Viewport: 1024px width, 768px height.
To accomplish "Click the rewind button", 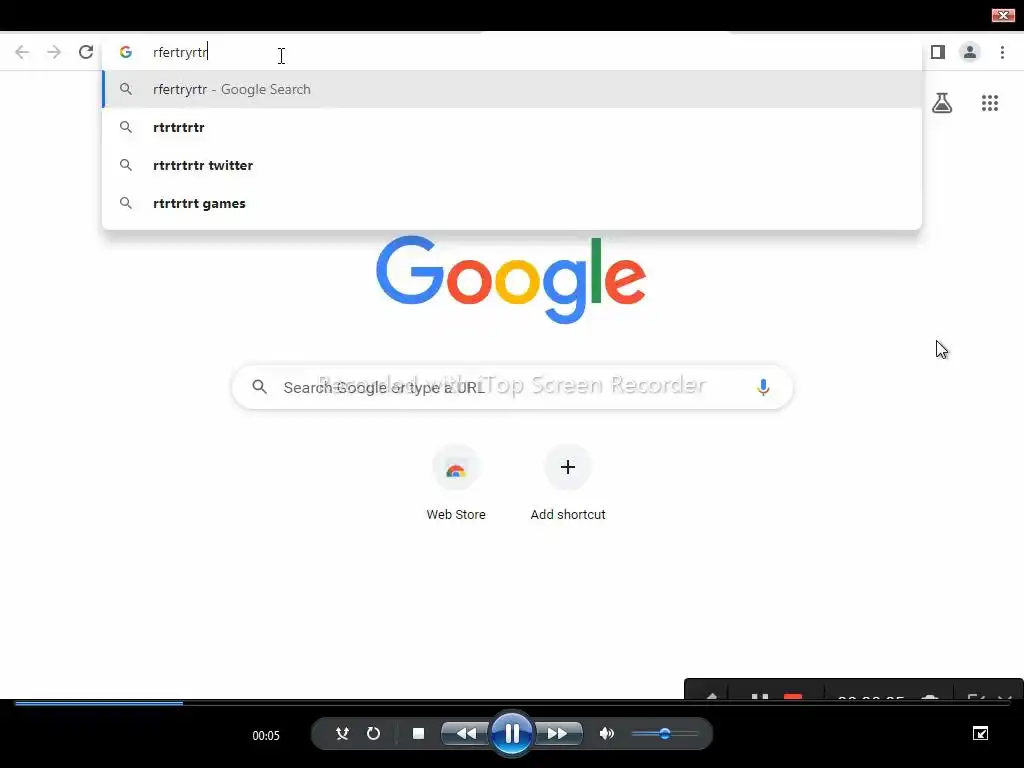I will click(x=465, y=733).
